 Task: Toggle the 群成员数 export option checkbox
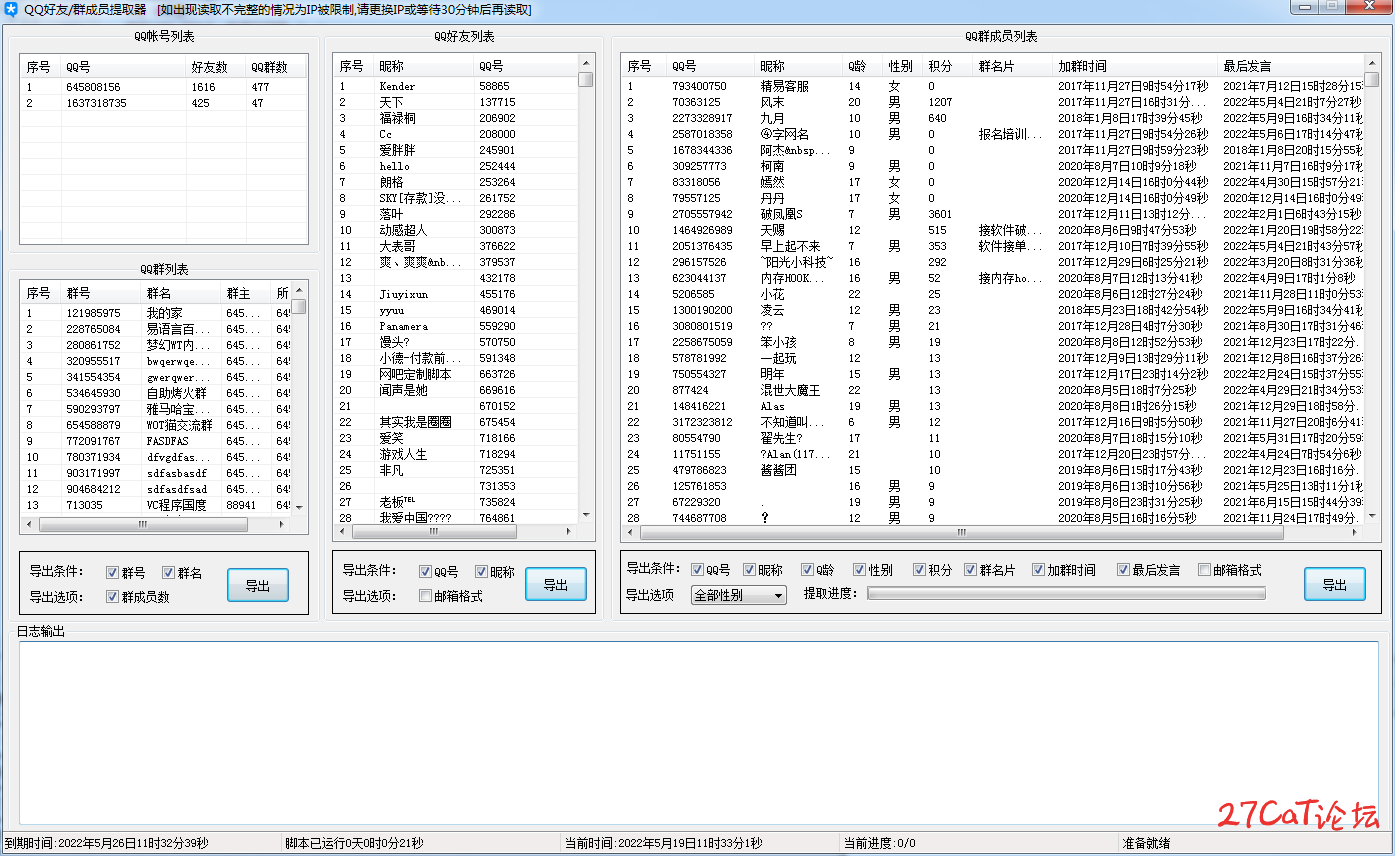point(113,597)
